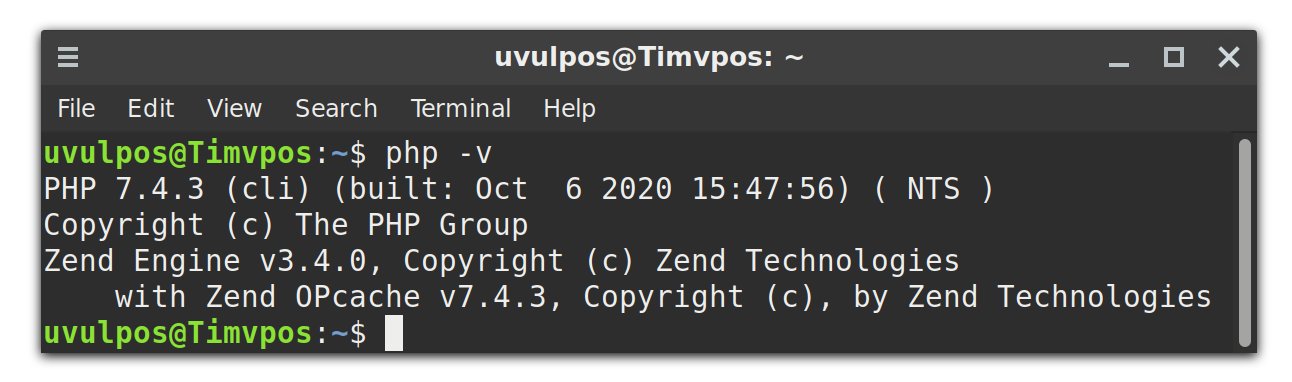Click the window title uvulpos@Timvpos
This screenshot has width=1292, height=382.
click(x=649, y=58)
